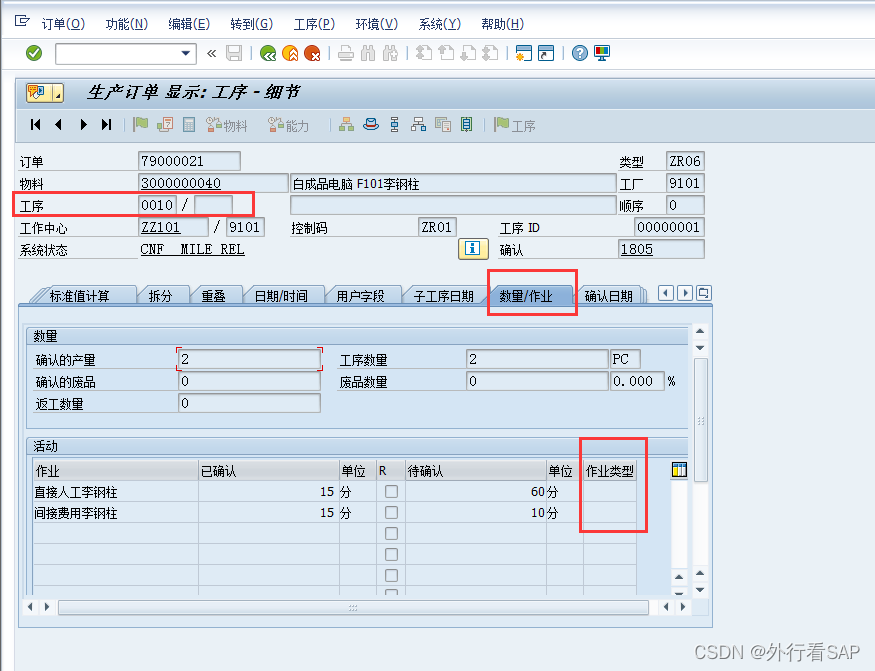Screen dimensions: 875x671
Task: Switch to the 标准值计算 tab
Action: coord(80,296)
